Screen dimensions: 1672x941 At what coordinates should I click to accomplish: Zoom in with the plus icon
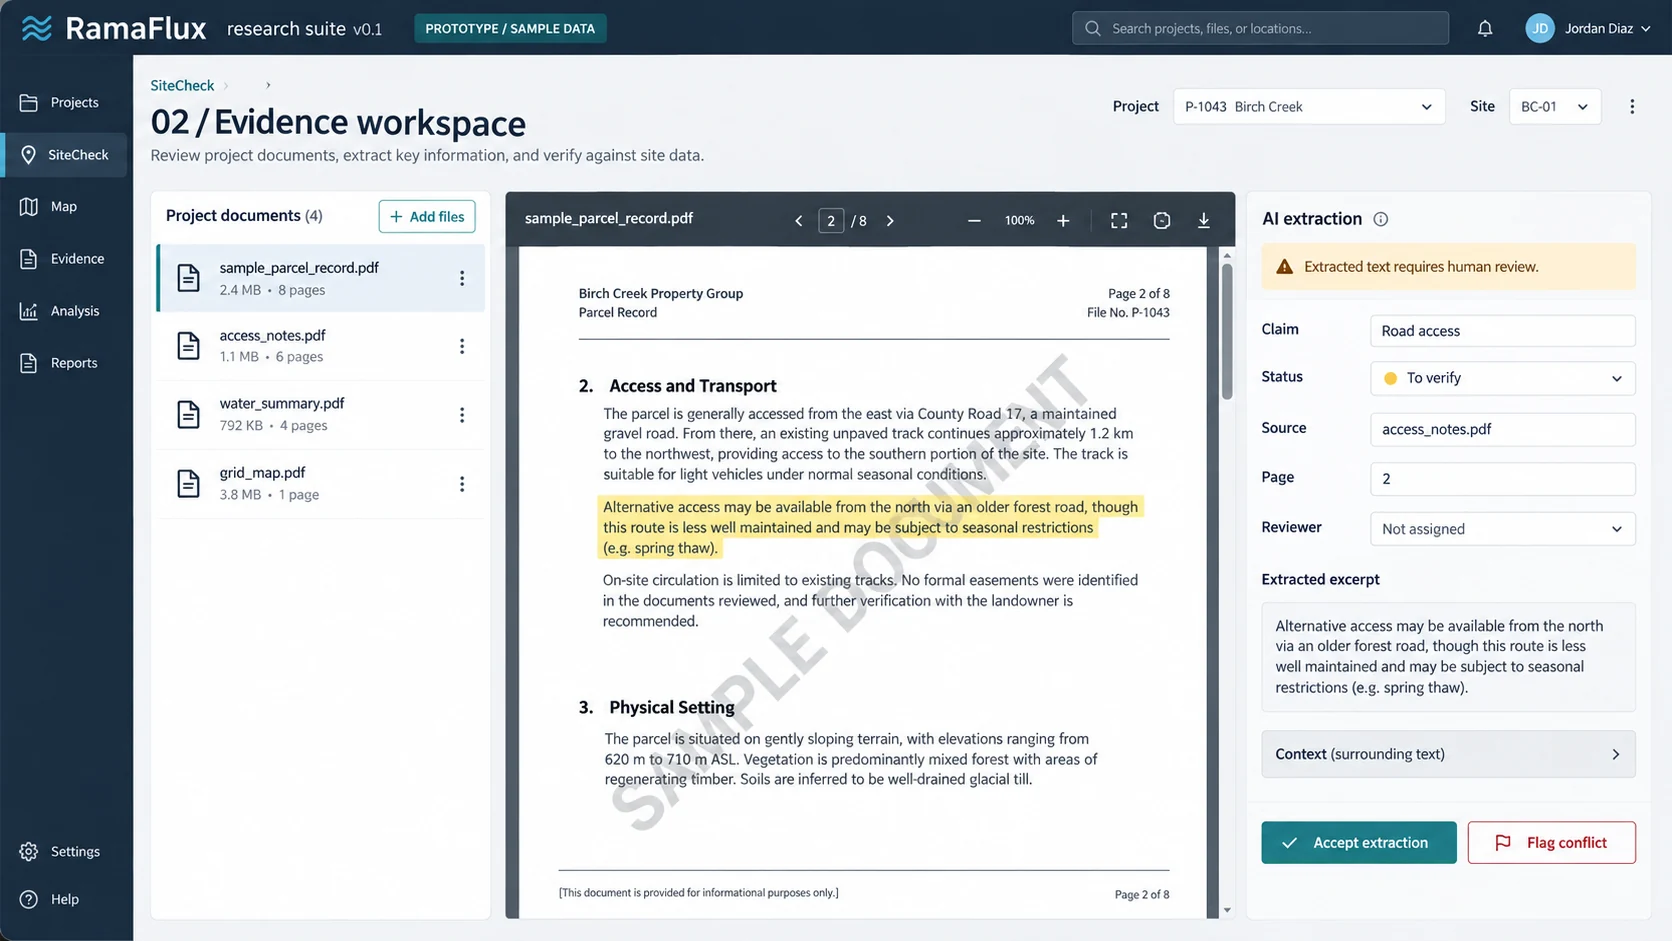click(x=1063, y=220)
